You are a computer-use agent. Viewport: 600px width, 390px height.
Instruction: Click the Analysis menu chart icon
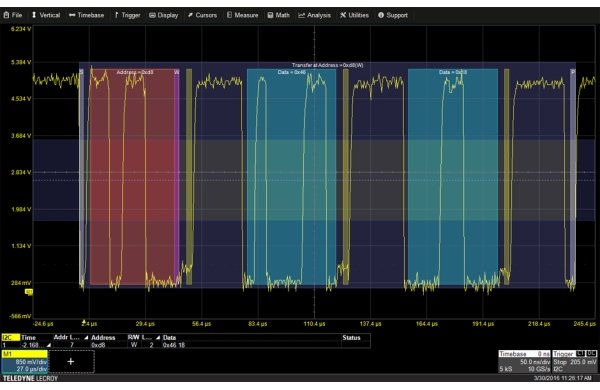click(x=302, y=15)
